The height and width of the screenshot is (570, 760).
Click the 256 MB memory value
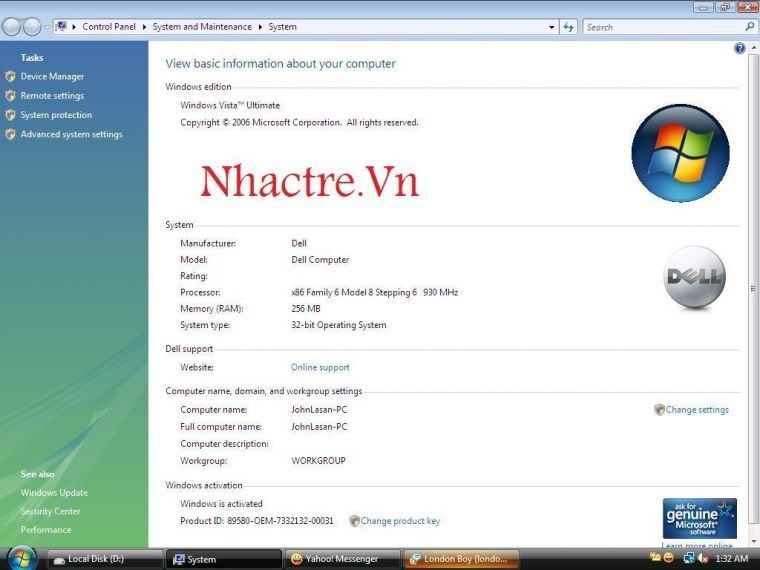(x=305, y=309)
